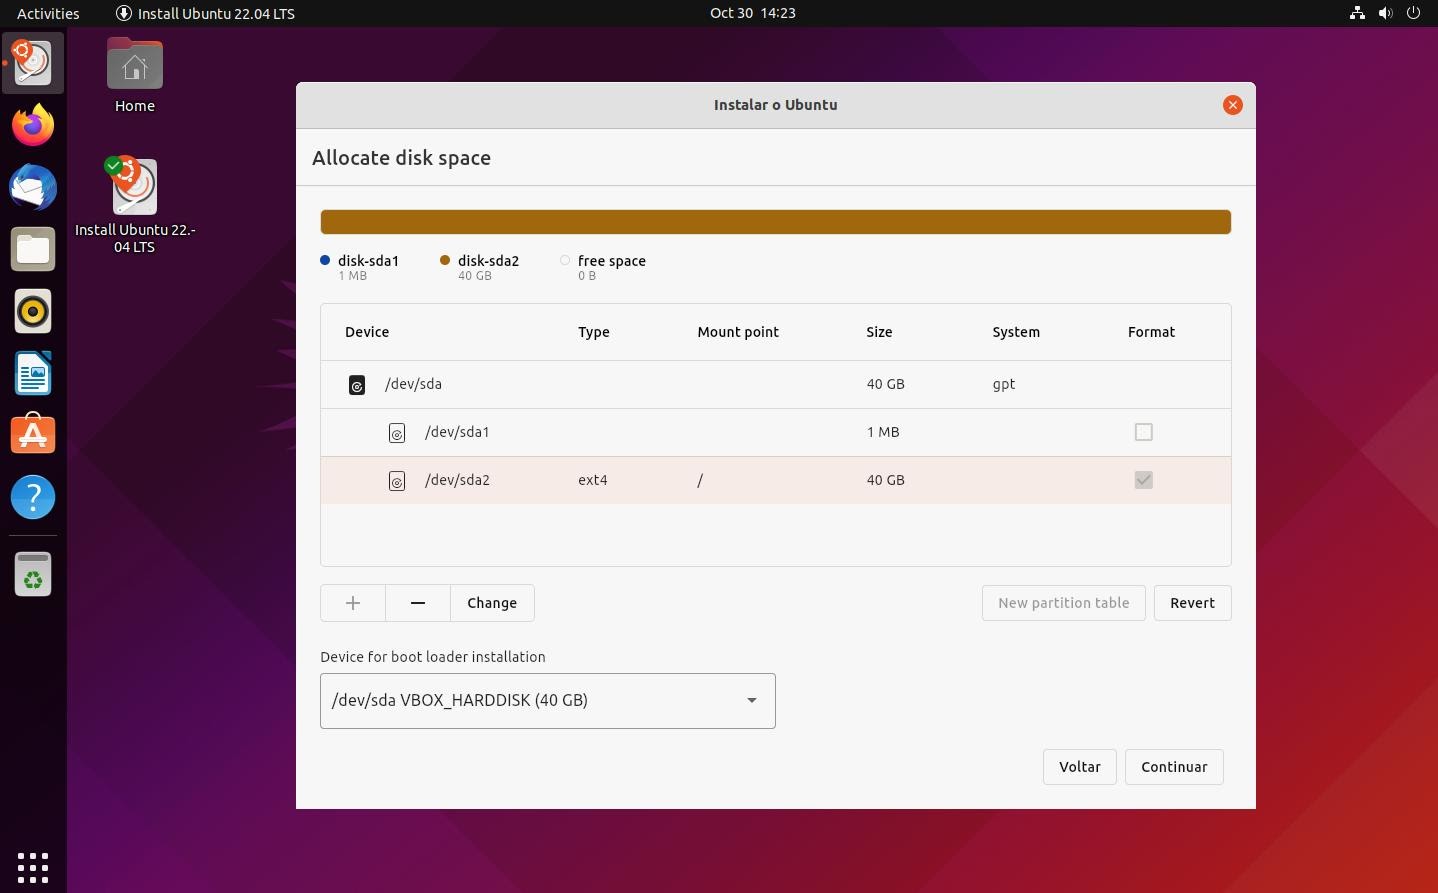Open the Home folder desktop icon
The image size is (1438, 893).
(x=135, y=76)
